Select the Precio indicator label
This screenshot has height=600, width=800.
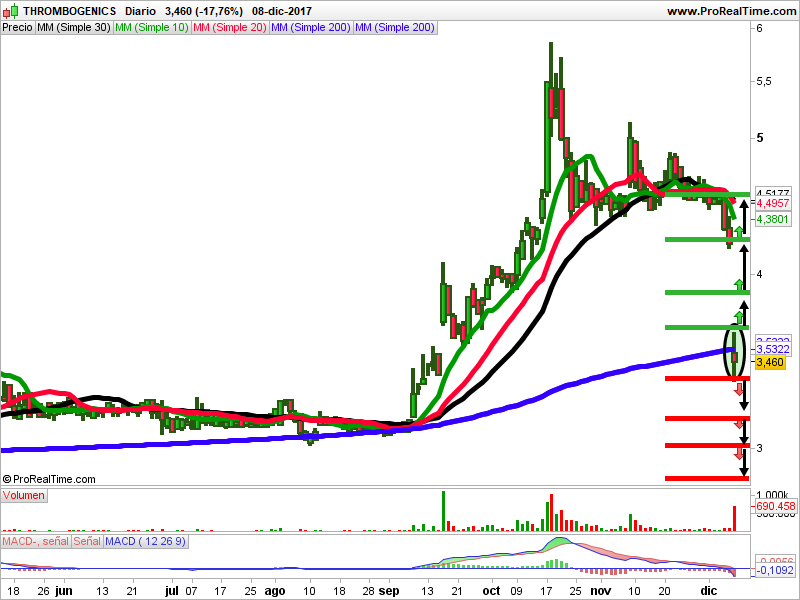point(17,28)
